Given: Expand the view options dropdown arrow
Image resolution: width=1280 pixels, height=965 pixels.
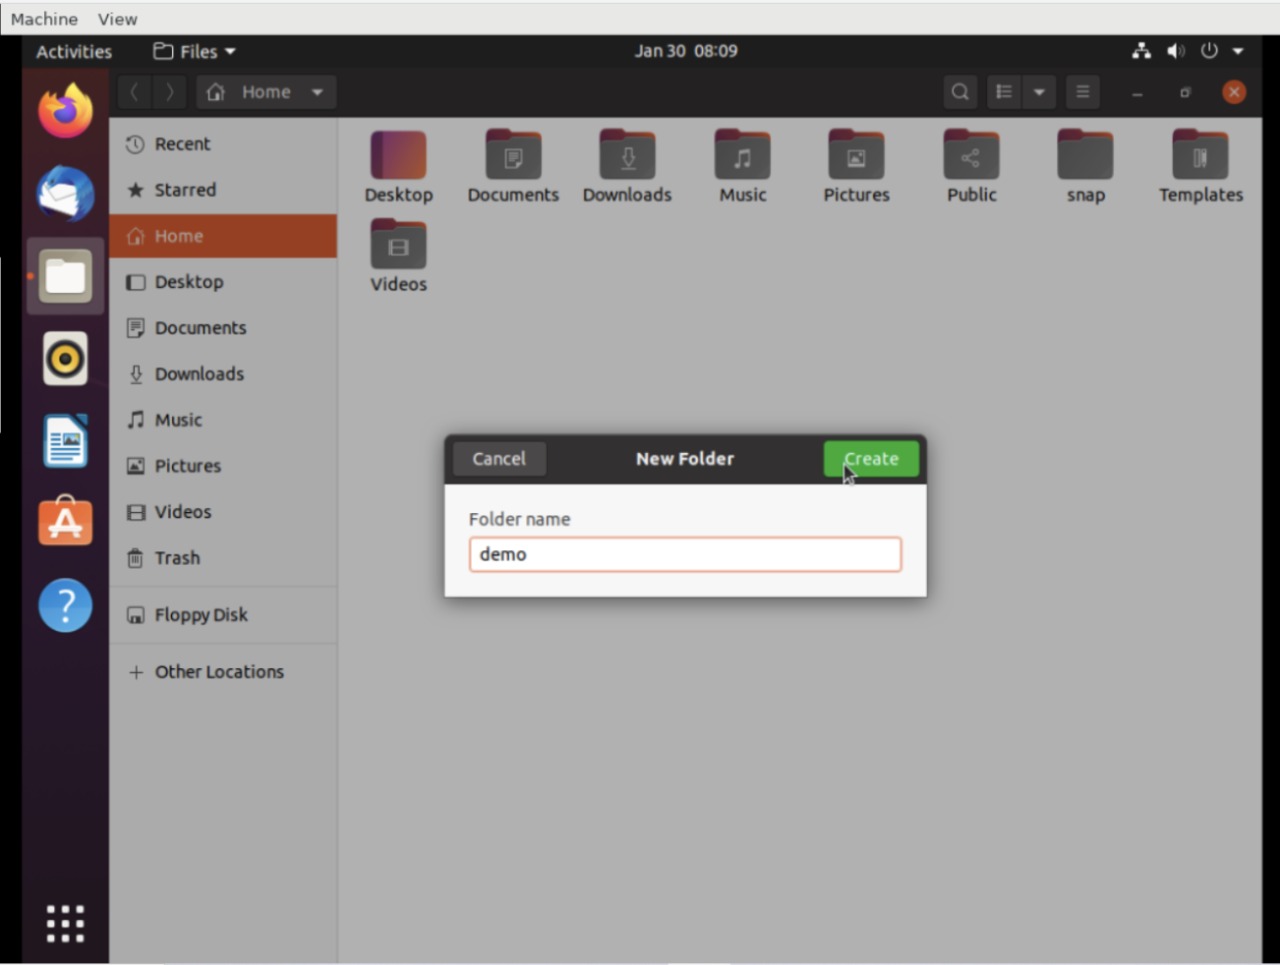Looking at the screenshot, I should point(1039,91).
